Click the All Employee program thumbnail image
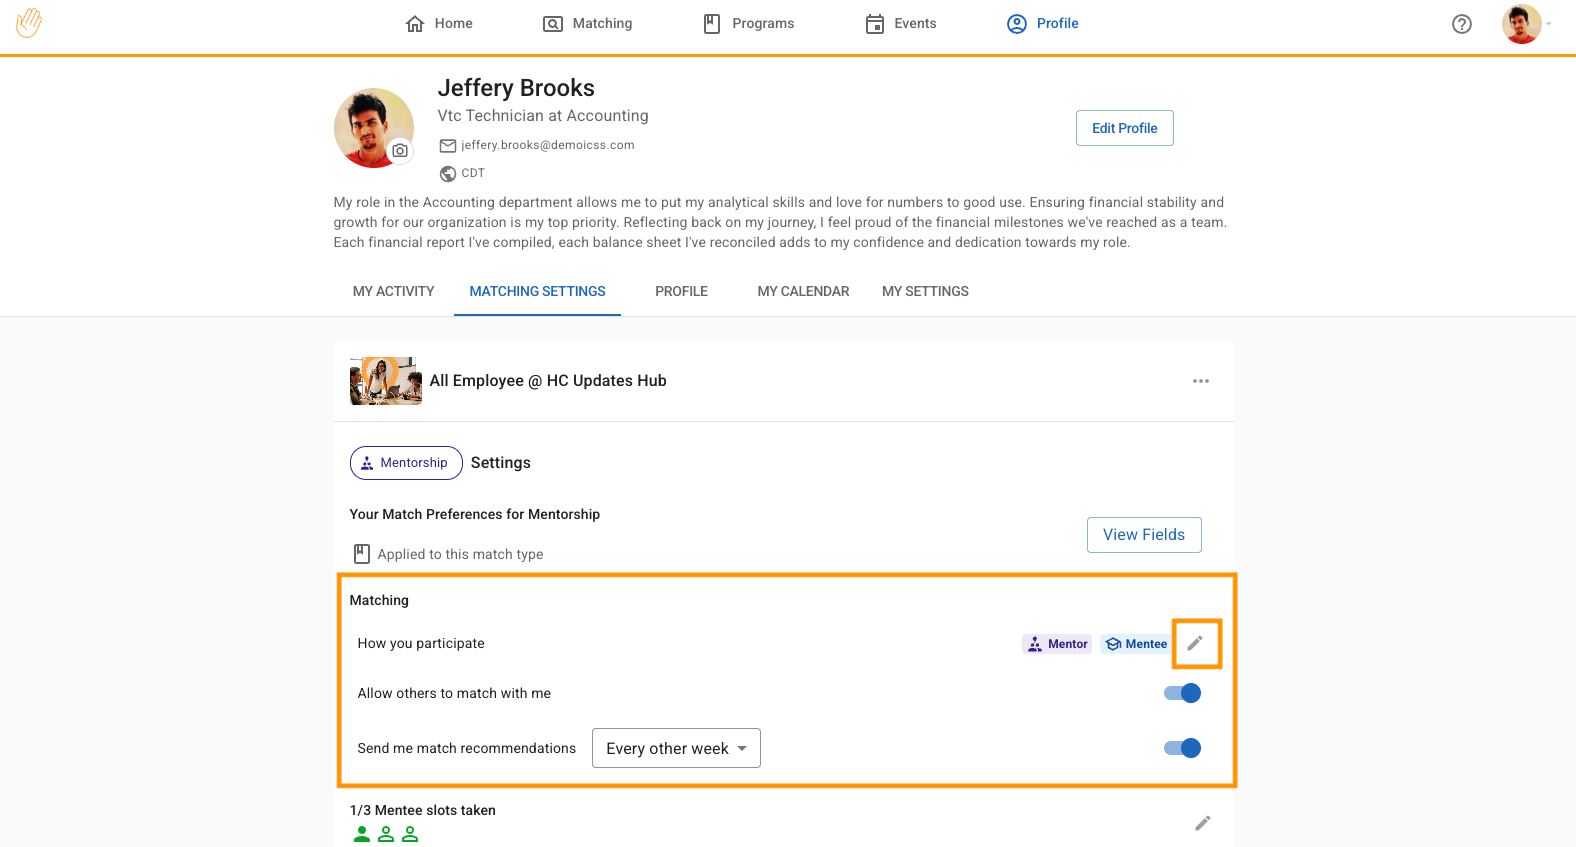This screenshot has width=1576, height=847. pyautogui.click(x=385, y=381)
